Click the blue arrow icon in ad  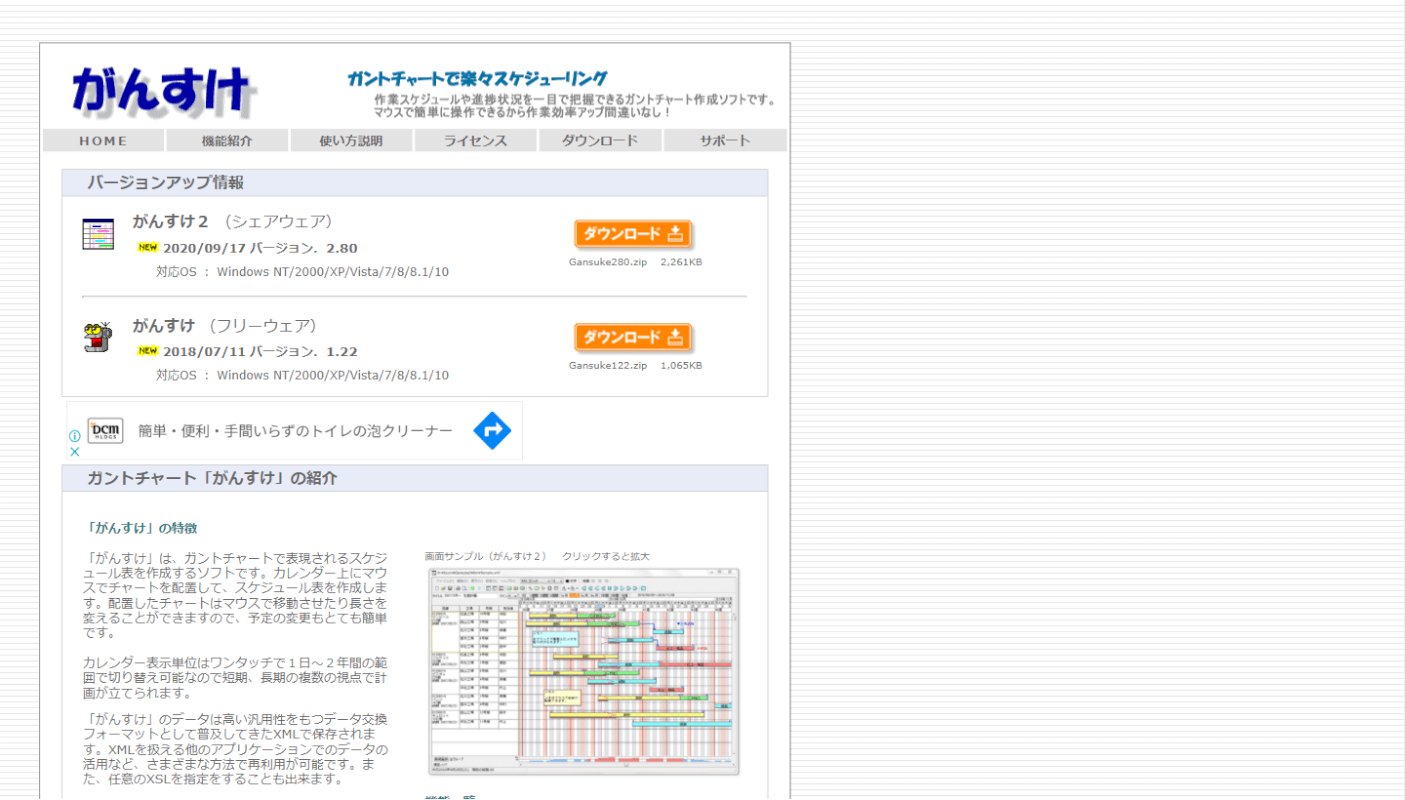click(492, 431)
